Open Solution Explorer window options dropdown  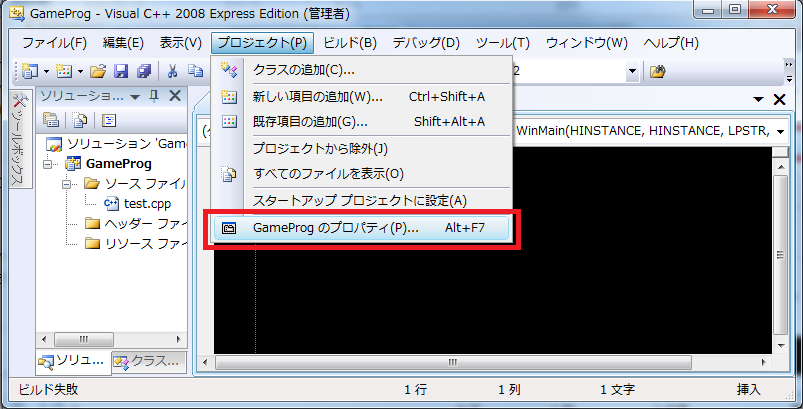pyautogui.click(x=136, y=96)
